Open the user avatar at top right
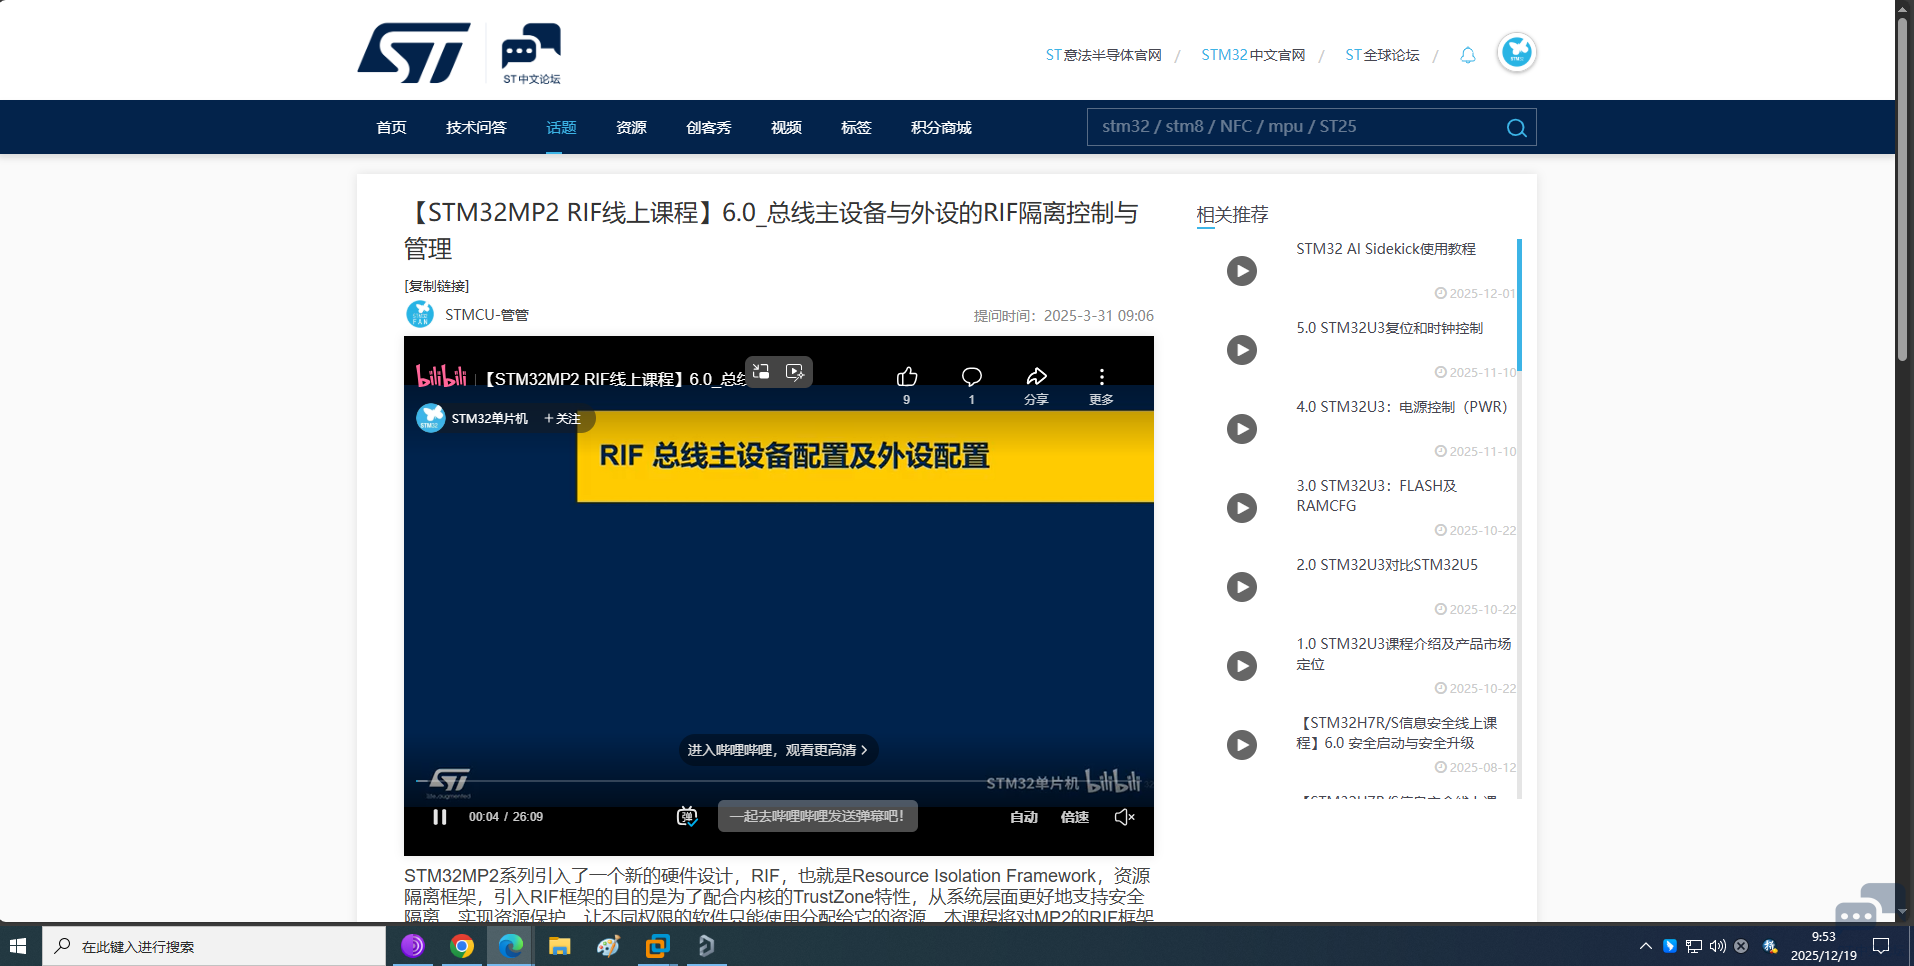Viewport: 1914px width, 966px height. pyautogui.click(x=1516, y=52)
